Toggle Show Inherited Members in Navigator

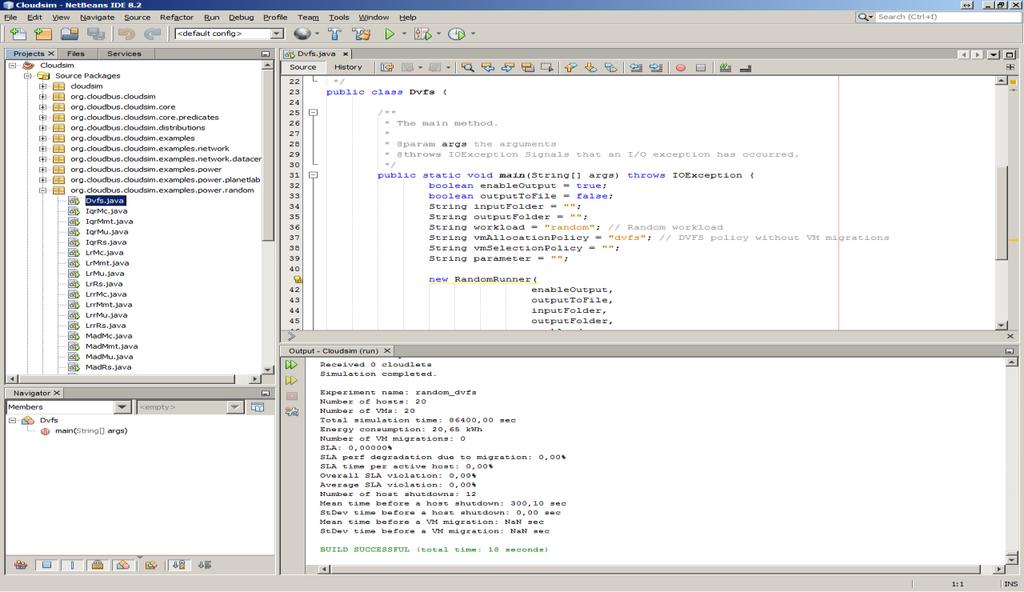pos(20,565)
